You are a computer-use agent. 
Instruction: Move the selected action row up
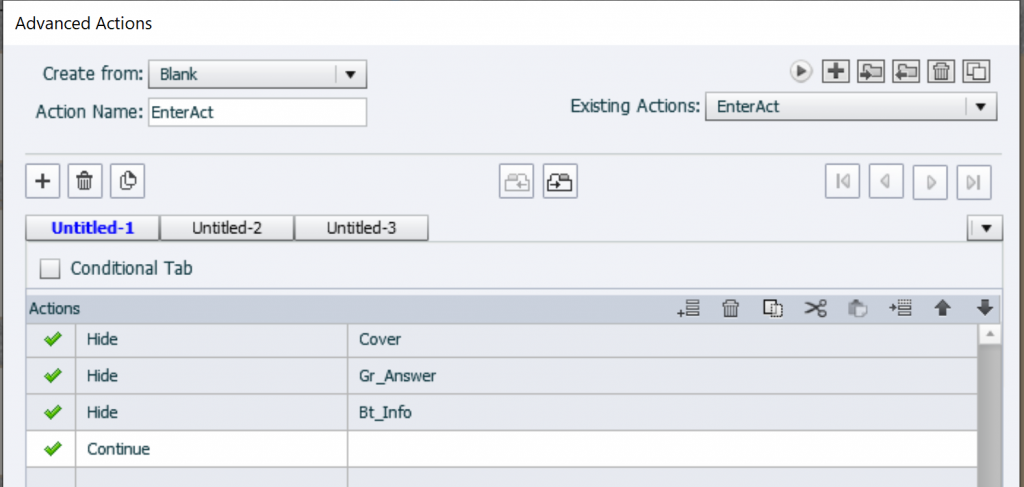[x=942, y=309]
